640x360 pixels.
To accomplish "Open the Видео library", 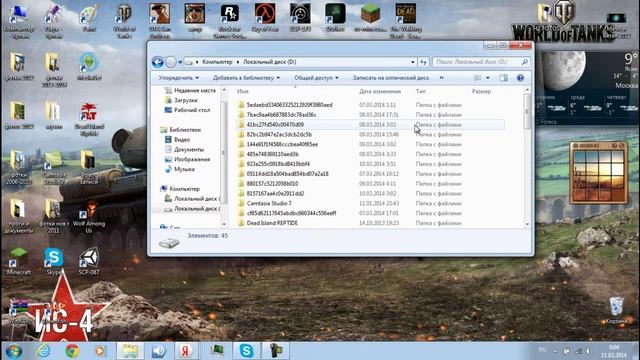I will (x=178, y=140).
